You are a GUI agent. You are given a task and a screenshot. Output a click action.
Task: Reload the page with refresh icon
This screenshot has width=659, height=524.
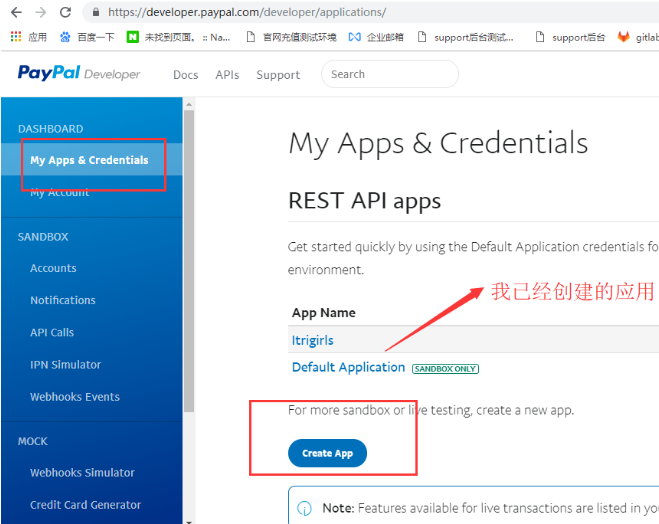click(65, 12)
